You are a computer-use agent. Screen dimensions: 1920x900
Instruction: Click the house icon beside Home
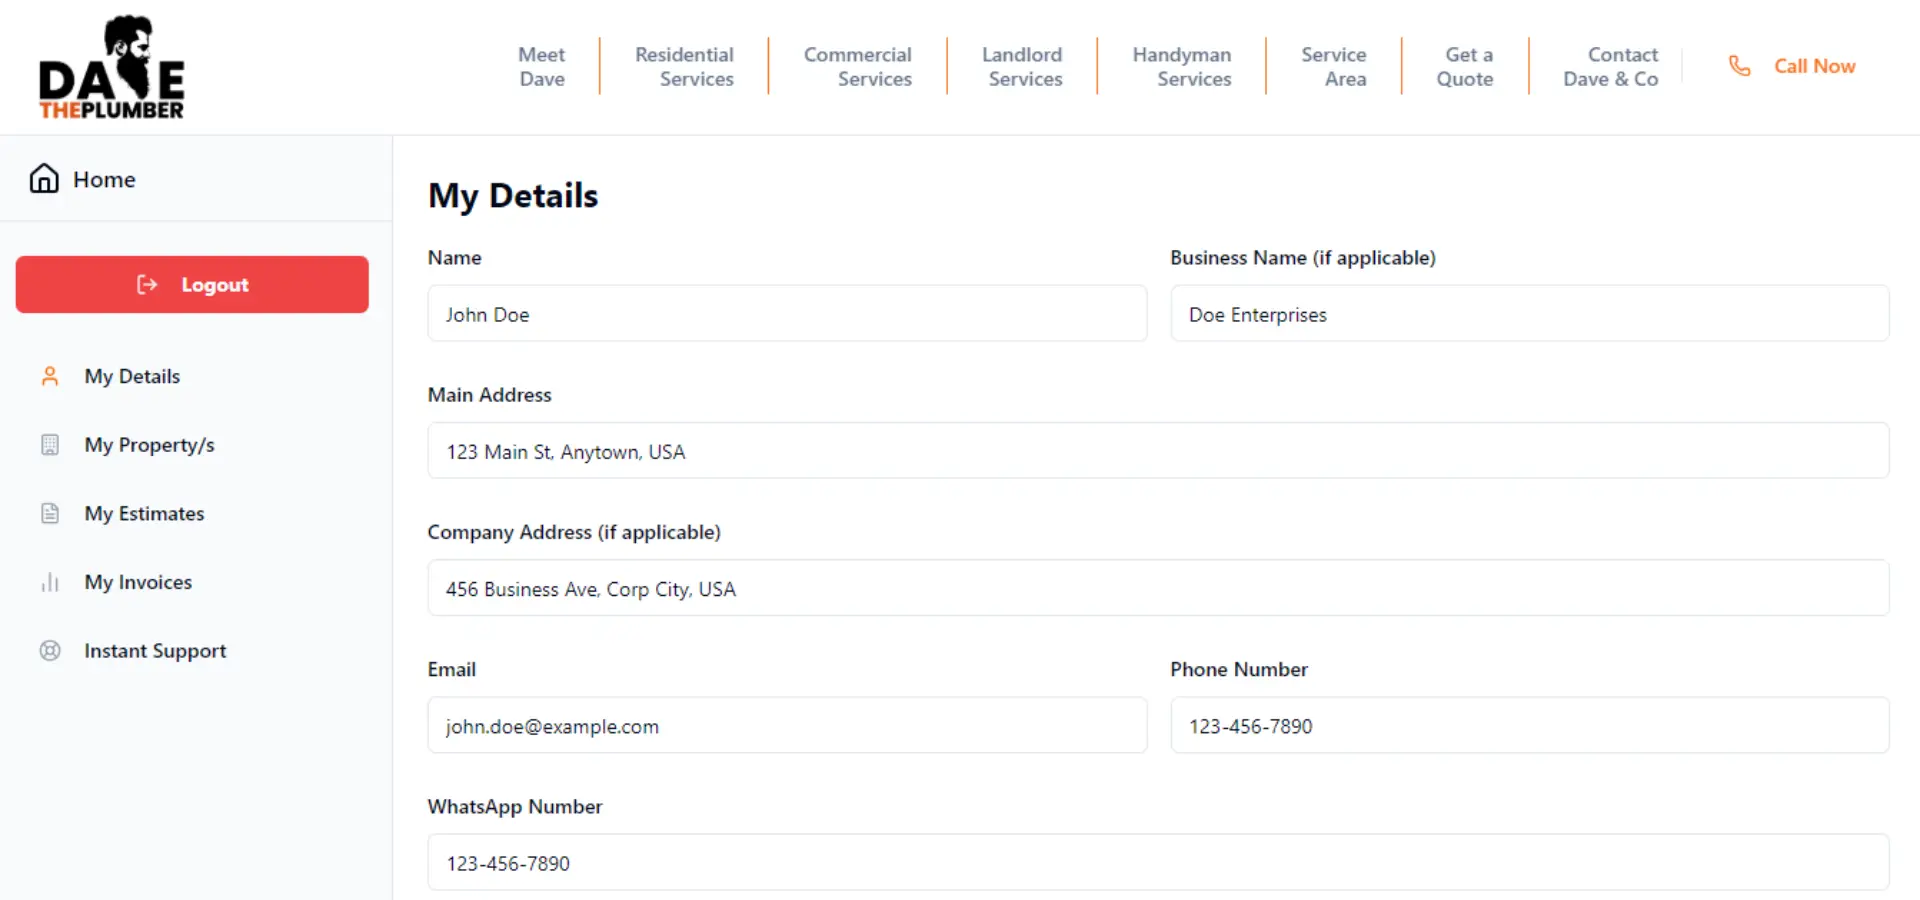[x=44, y=179]
